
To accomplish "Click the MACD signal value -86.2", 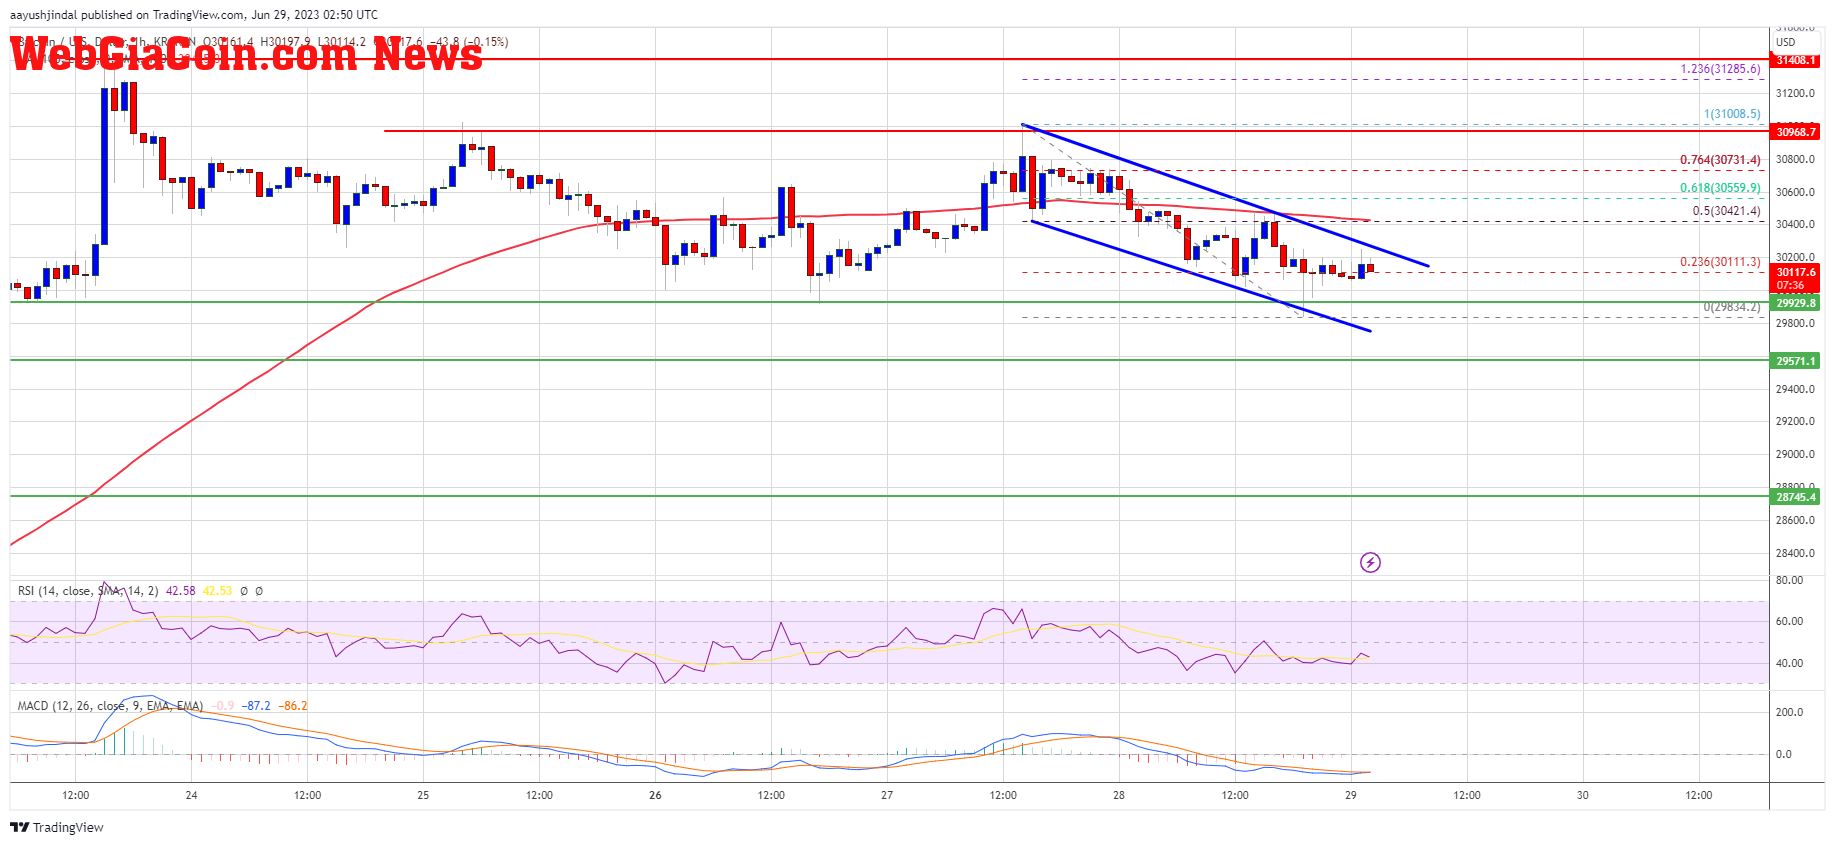I will 293,706.
